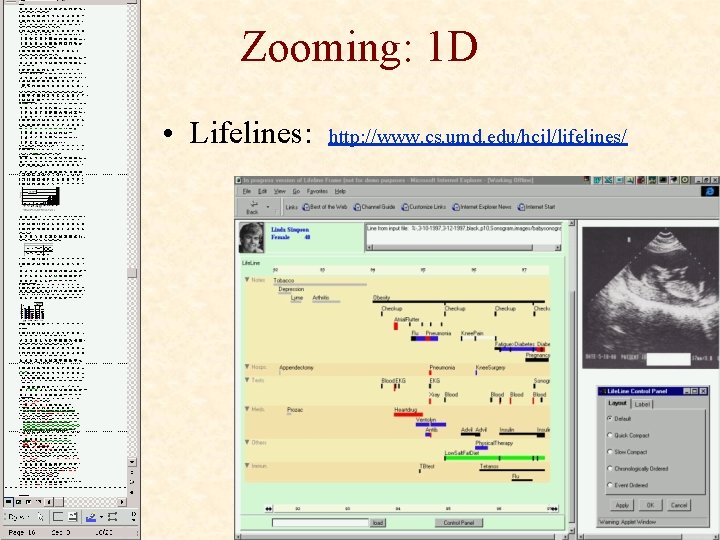Click the left end arrows of the timeline zoom slider

point(269,508)
